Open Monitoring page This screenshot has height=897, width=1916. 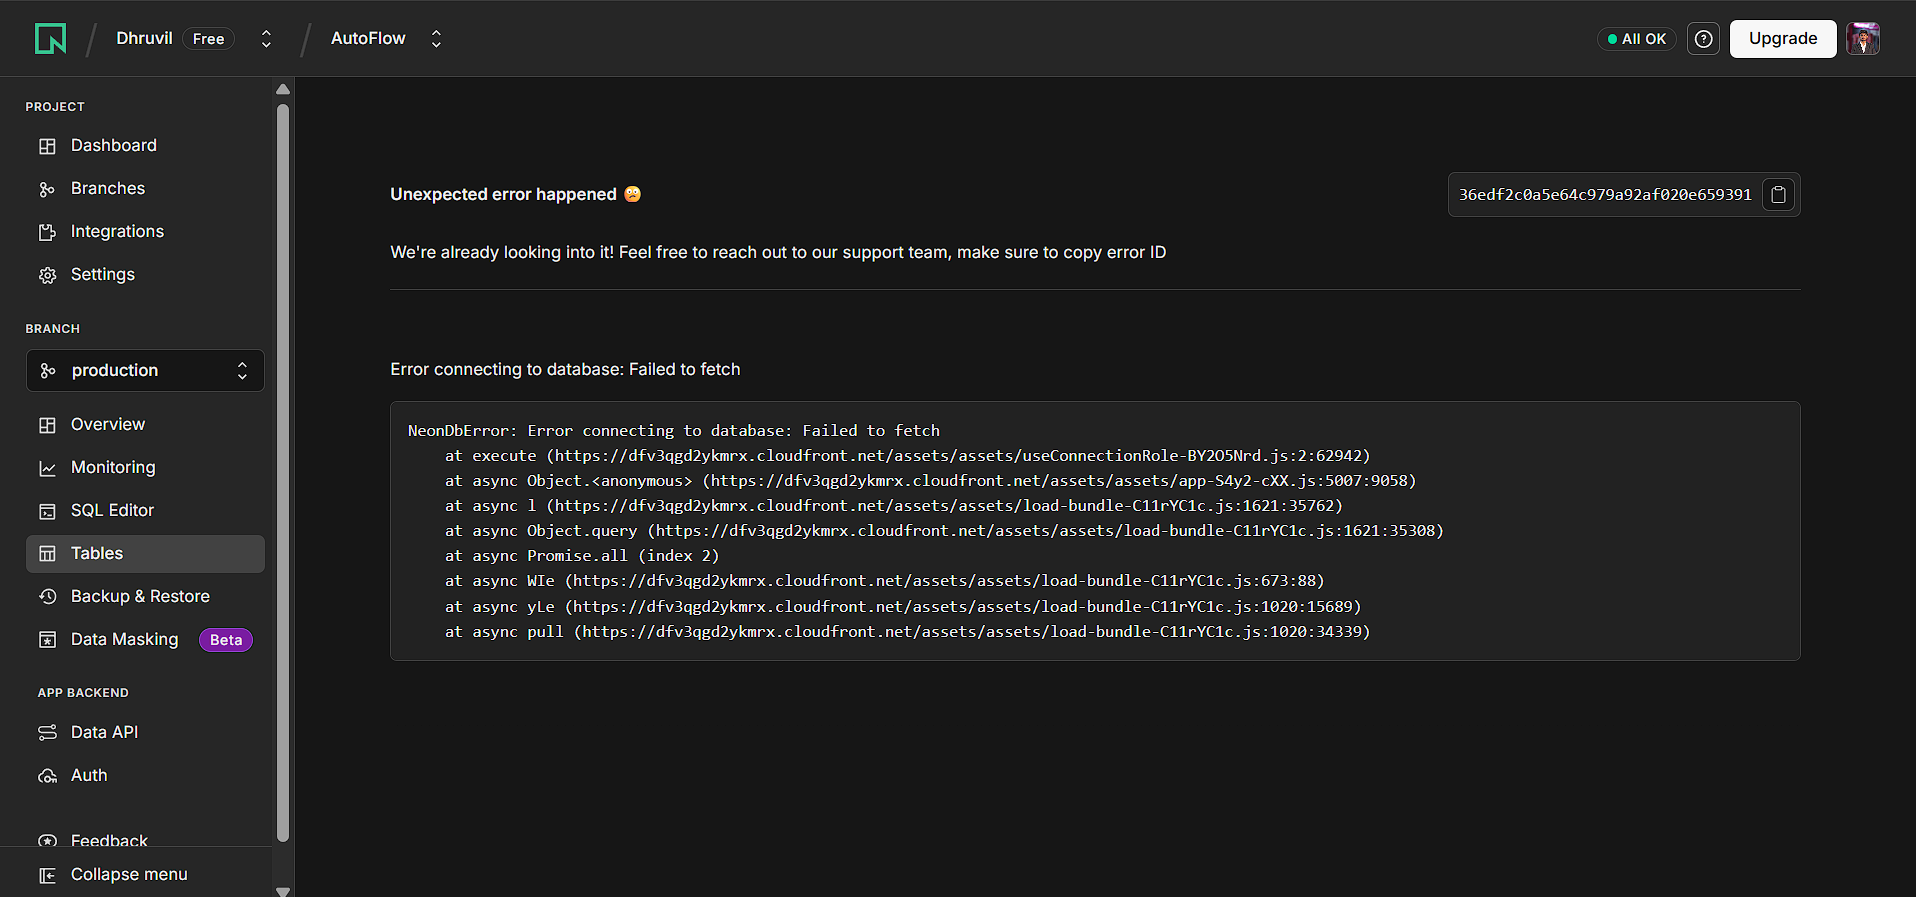coord(145,468)
